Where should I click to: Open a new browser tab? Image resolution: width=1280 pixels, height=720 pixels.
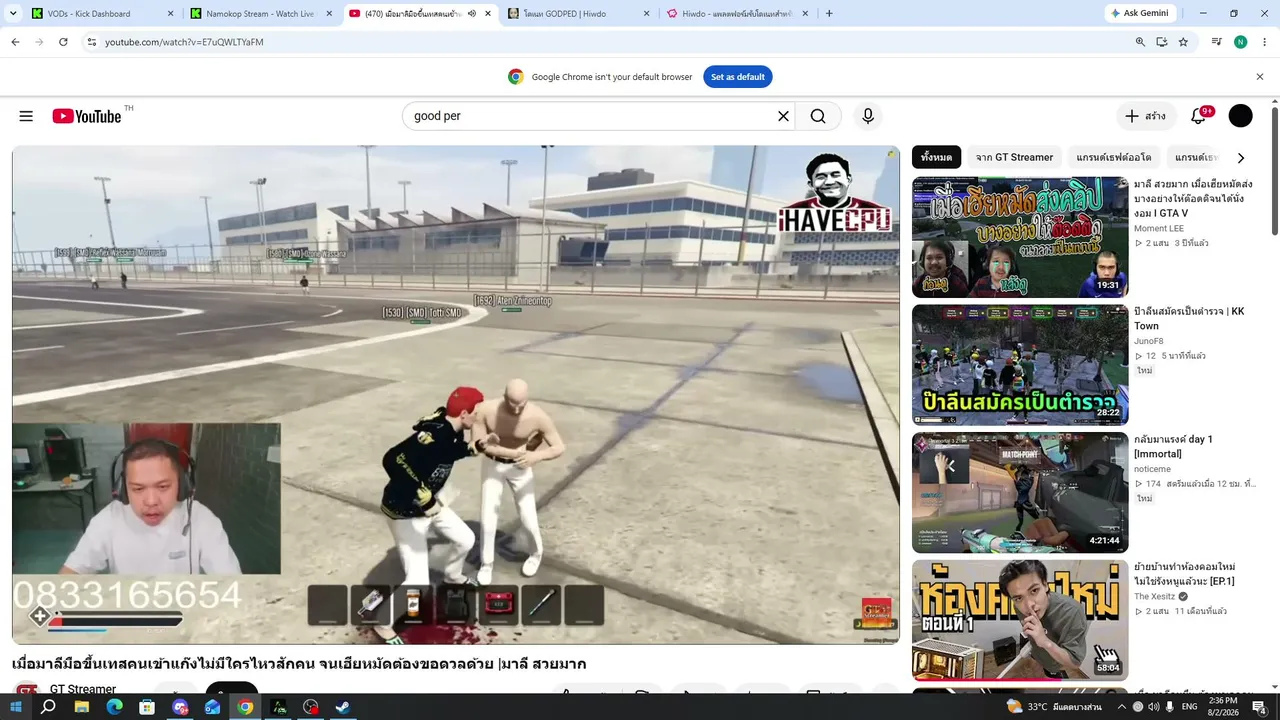829,14
